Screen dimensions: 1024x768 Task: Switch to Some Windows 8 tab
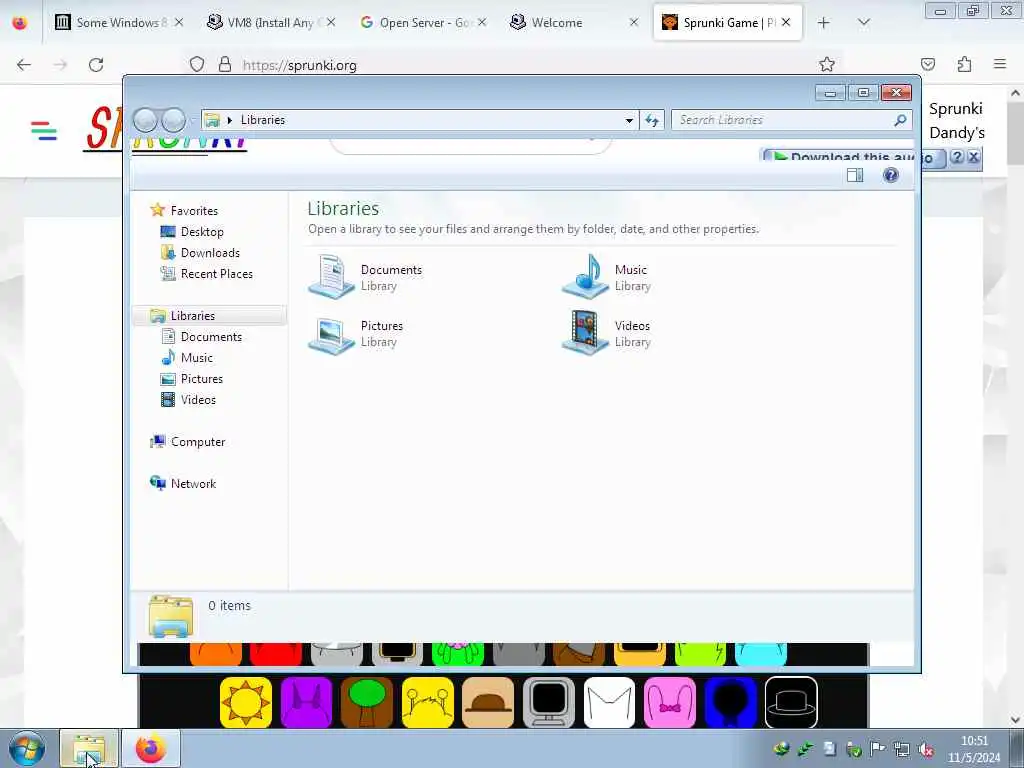118,22
